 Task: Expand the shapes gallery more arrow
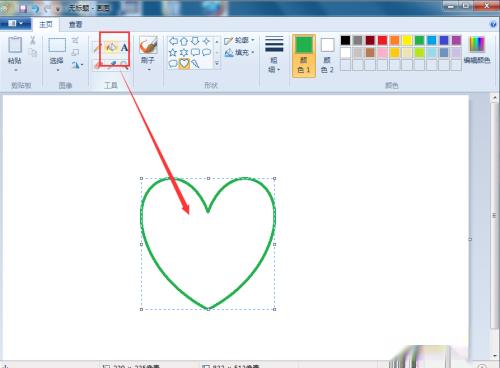(x=217, y=63)
